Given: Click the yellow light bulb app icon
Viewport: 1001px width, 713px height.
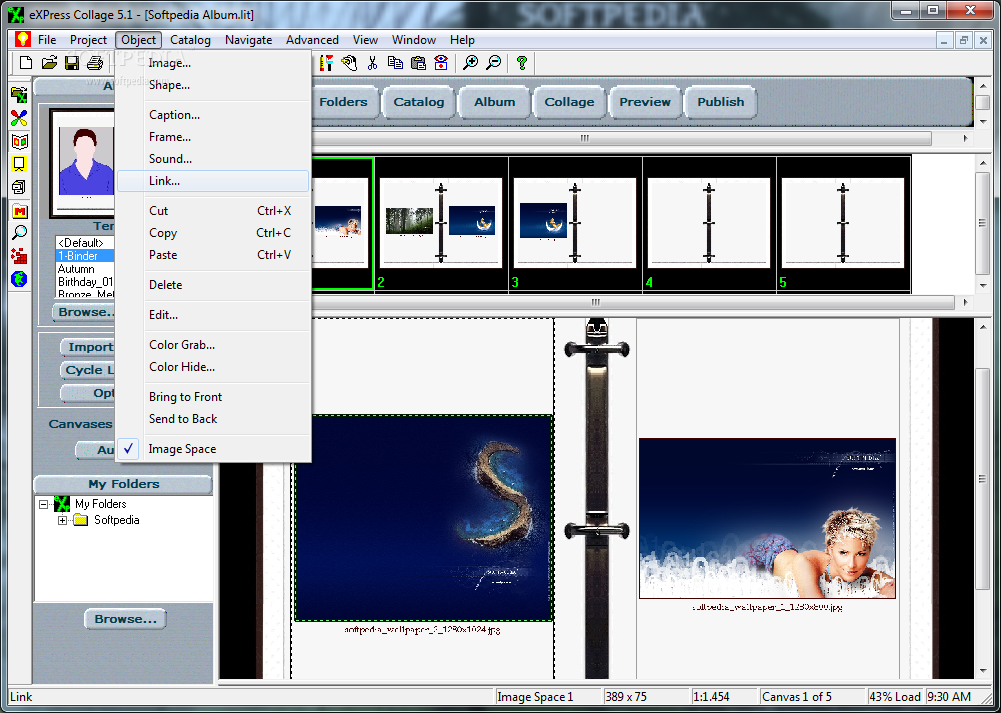Looking at the screenshot, I should [x=23, y=40].
